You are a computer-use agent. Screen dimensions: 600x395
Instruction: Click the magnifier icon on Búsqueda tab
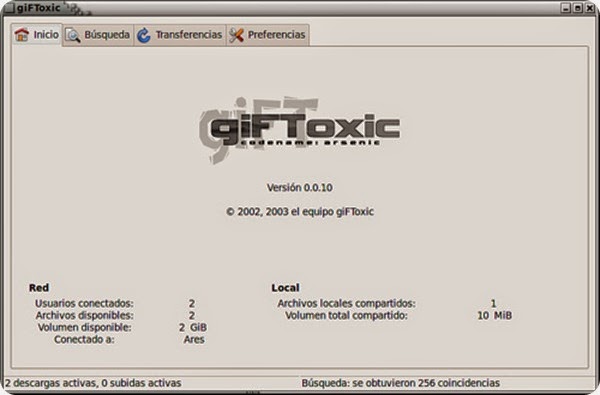pyautogui.click(x=73, y=35)
